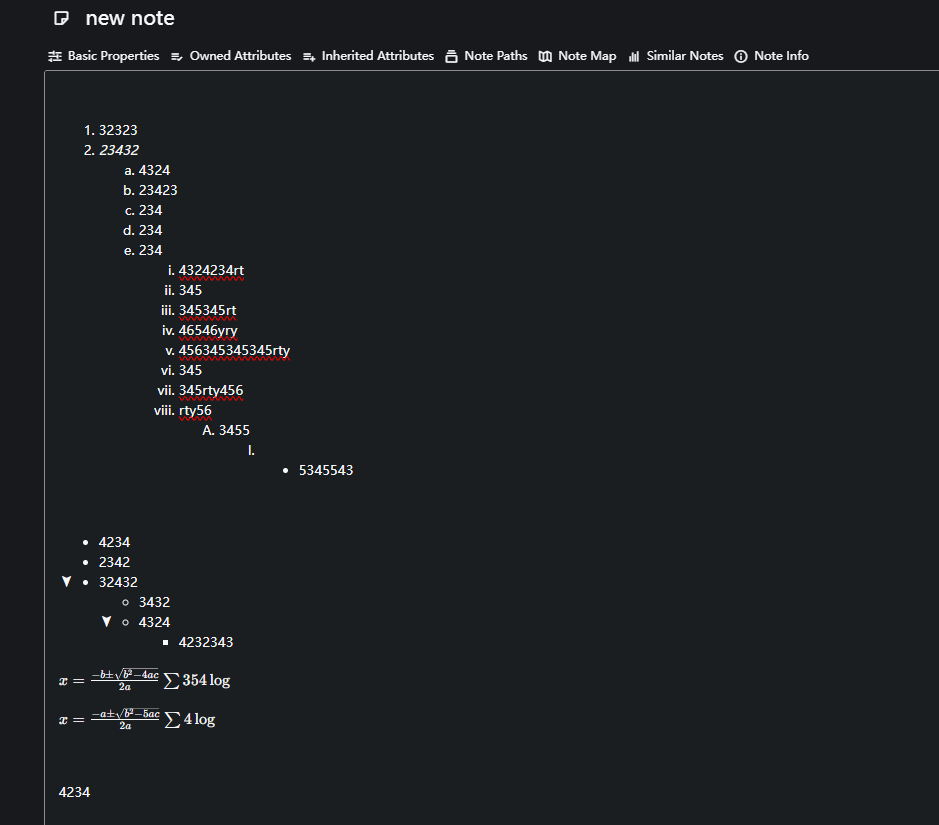Click the misspelled text 456345345345rty
This screenshot has height=825, width=939.
coord(234,350)
